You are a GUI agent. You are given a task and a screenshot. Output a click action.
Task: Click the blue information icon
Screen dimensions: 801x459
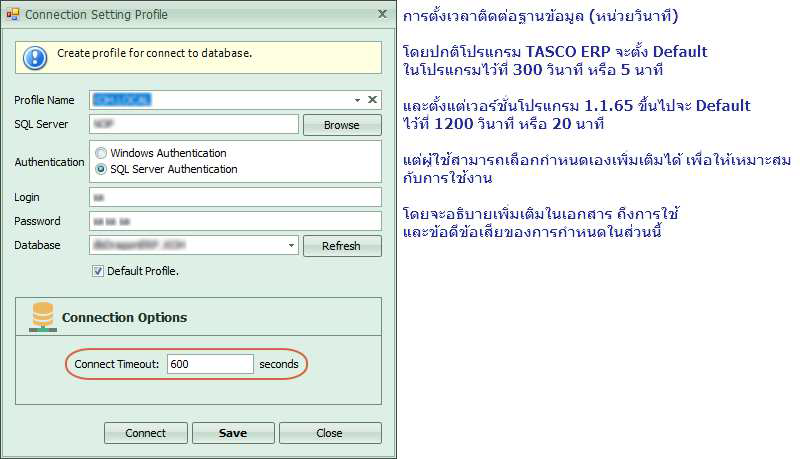pos(36,57)
